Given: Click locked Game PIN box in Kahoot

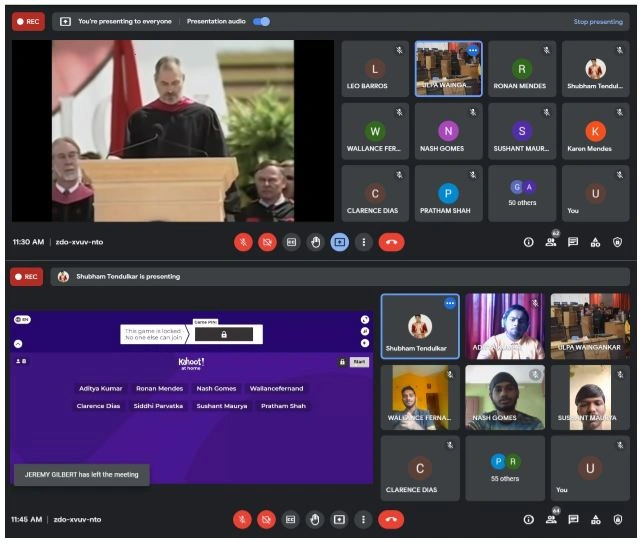Looking at the screenshot, I should tap(224, 334).
